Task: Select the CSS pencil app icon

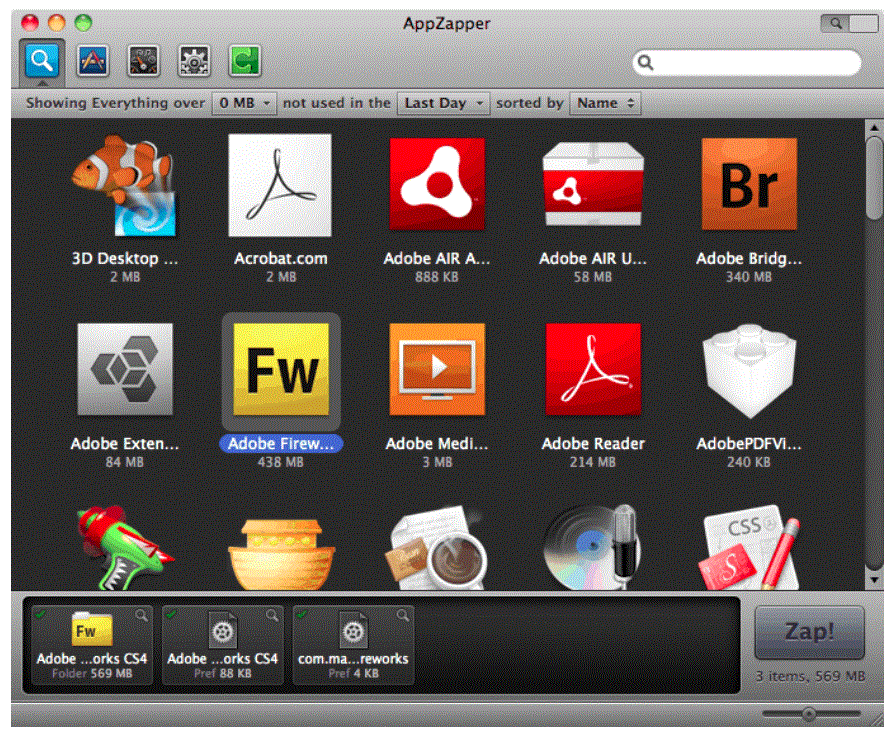Action: click(750, 548)
